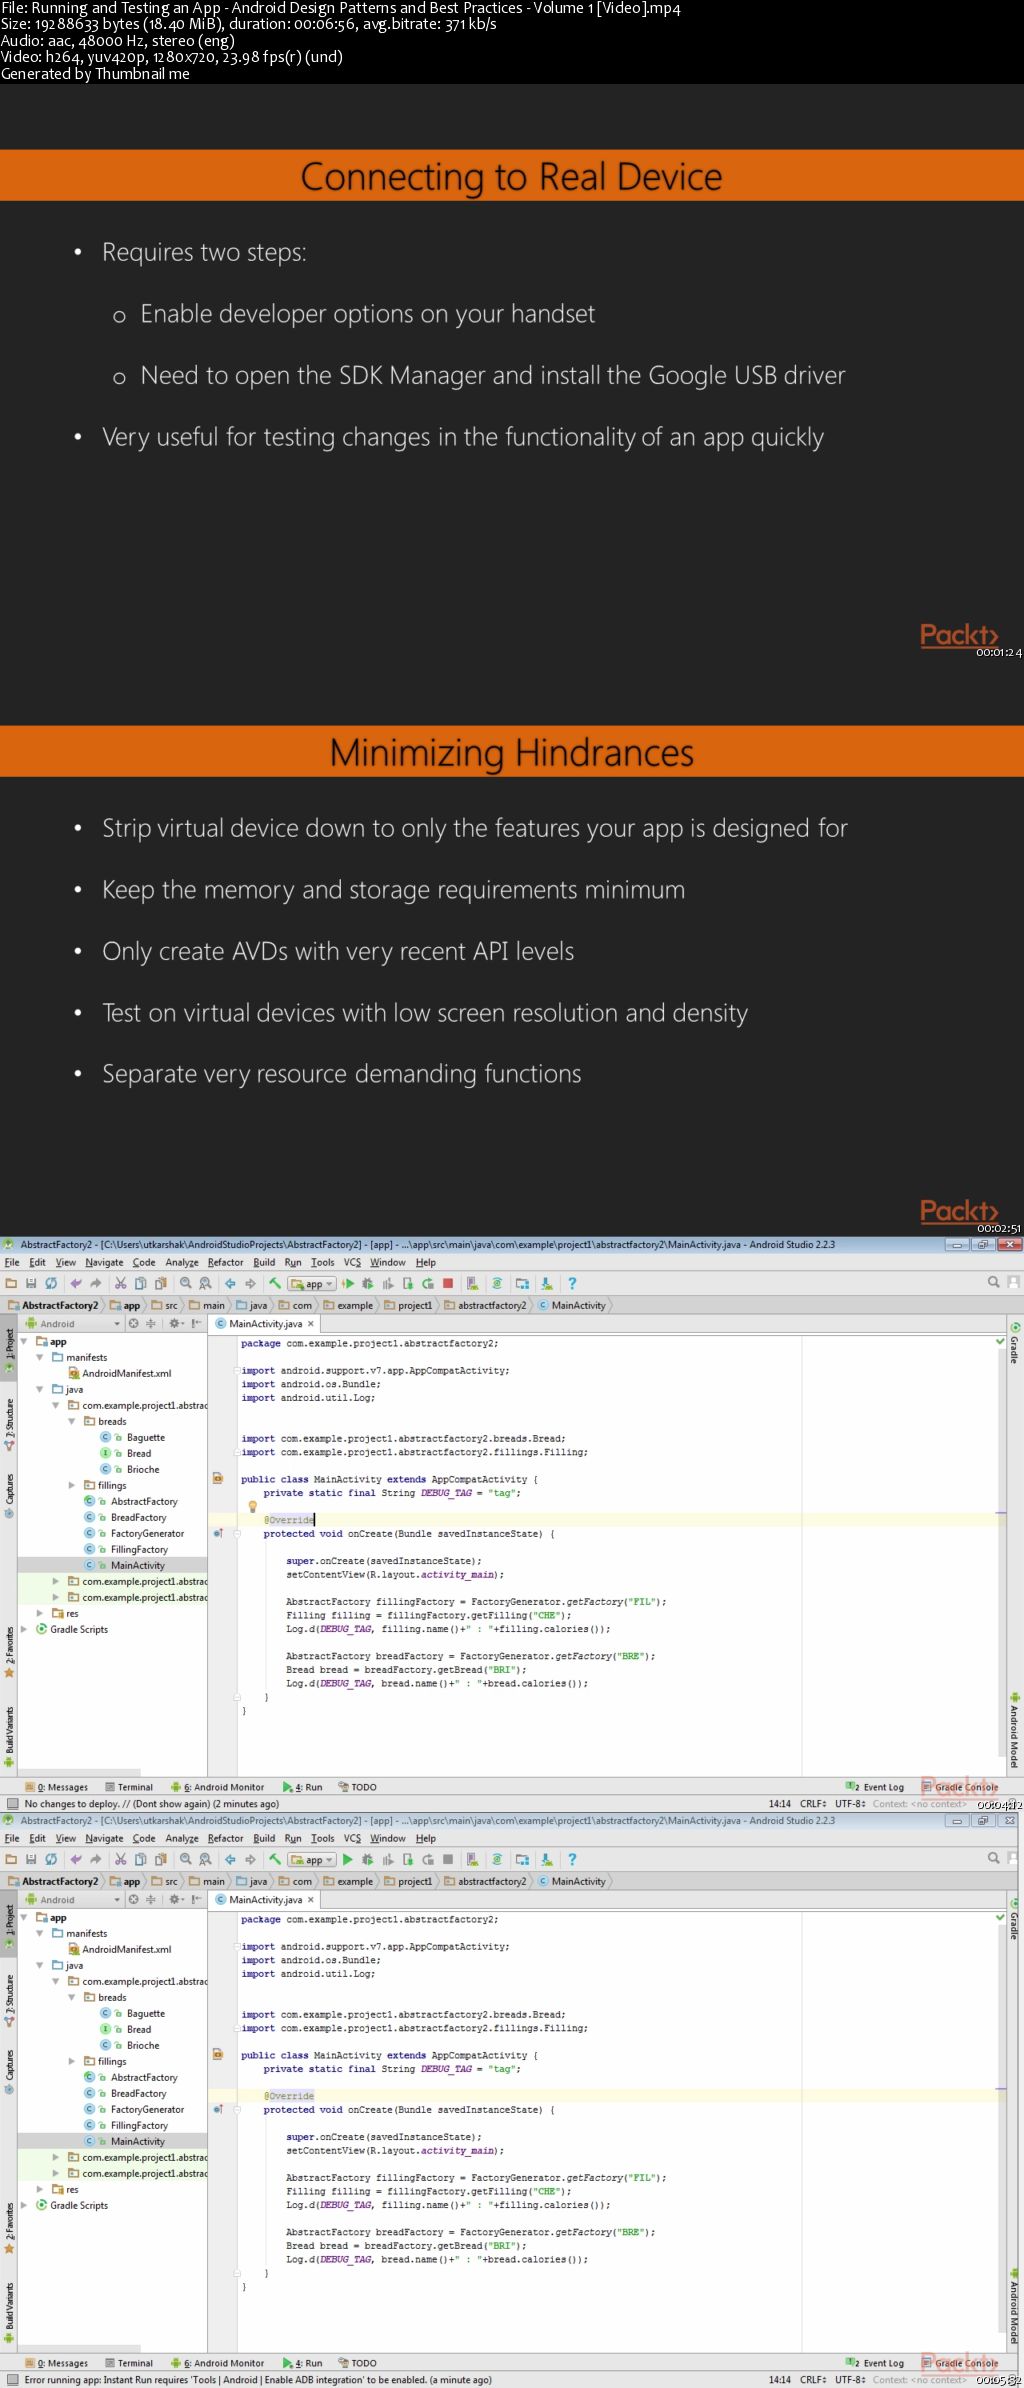This screenshot has width=1024, height=2388.
Task: Toggle the Event Log panel in the 00:05:52 frame
Action: point(876,2363)
